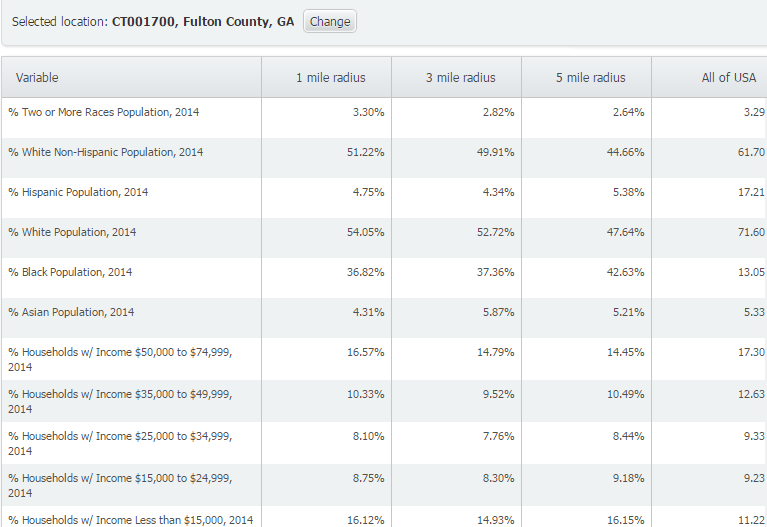Image resolution: width=767 pixels, height=527 pixels.
Task: Select Households w/ Income $15,000 to $24,999 row
Action: (x=120, y=485)
